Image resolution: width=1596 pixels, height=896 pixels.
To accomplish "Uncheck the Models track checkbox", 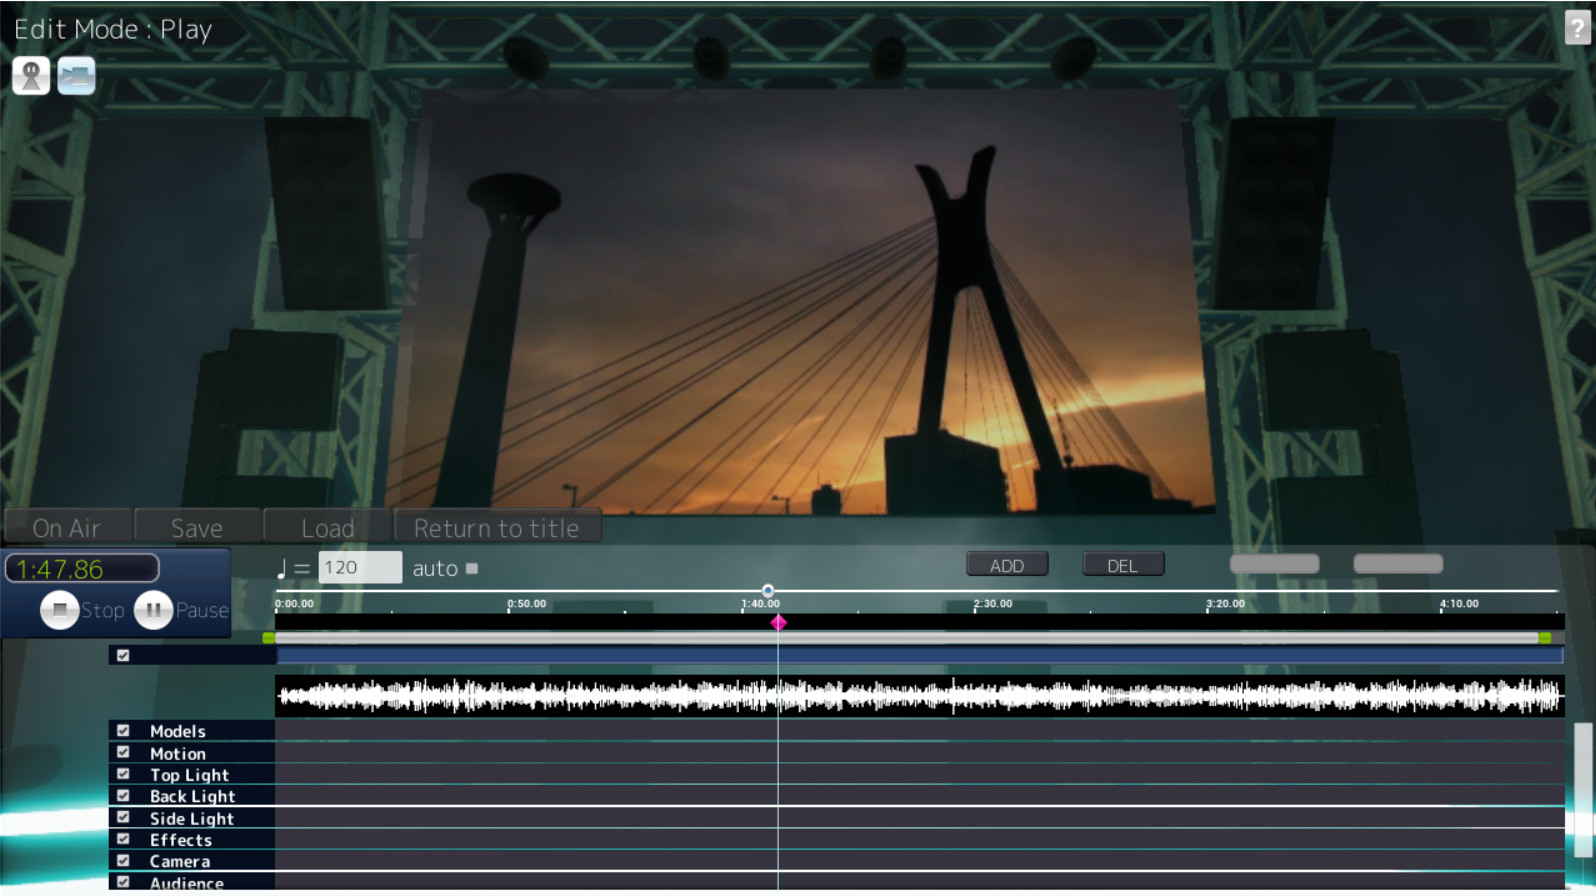I will click(x=123, y=731).
